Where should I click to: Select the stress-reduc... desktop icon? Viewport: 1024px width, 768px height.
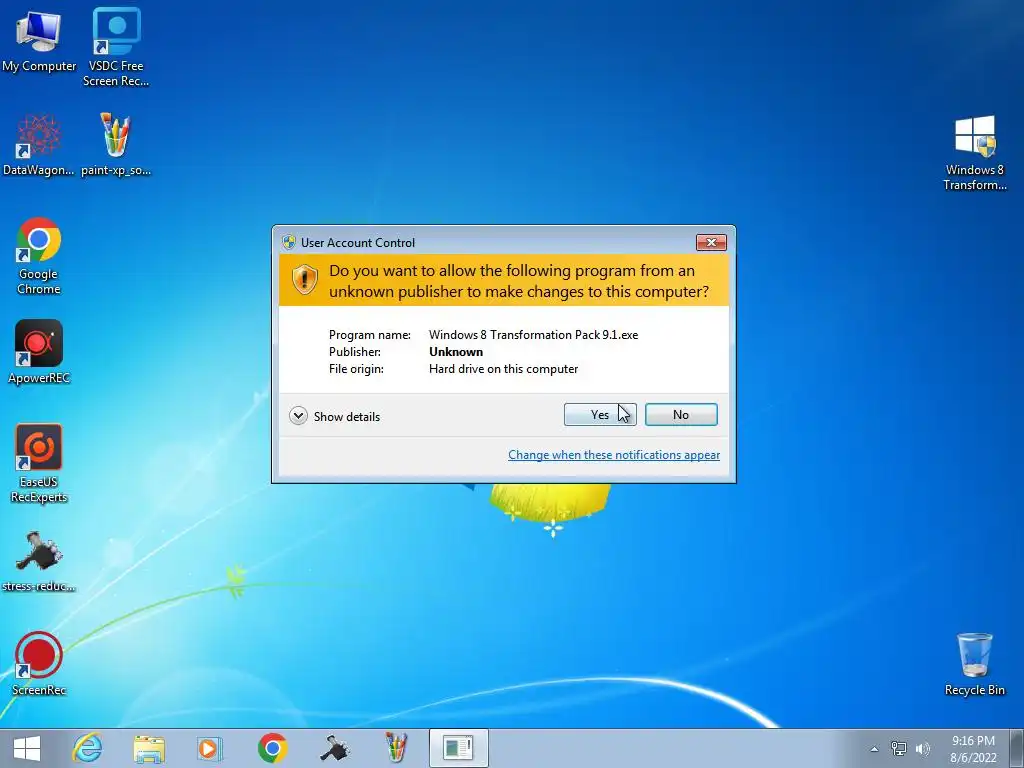click(x=39, y=561)
